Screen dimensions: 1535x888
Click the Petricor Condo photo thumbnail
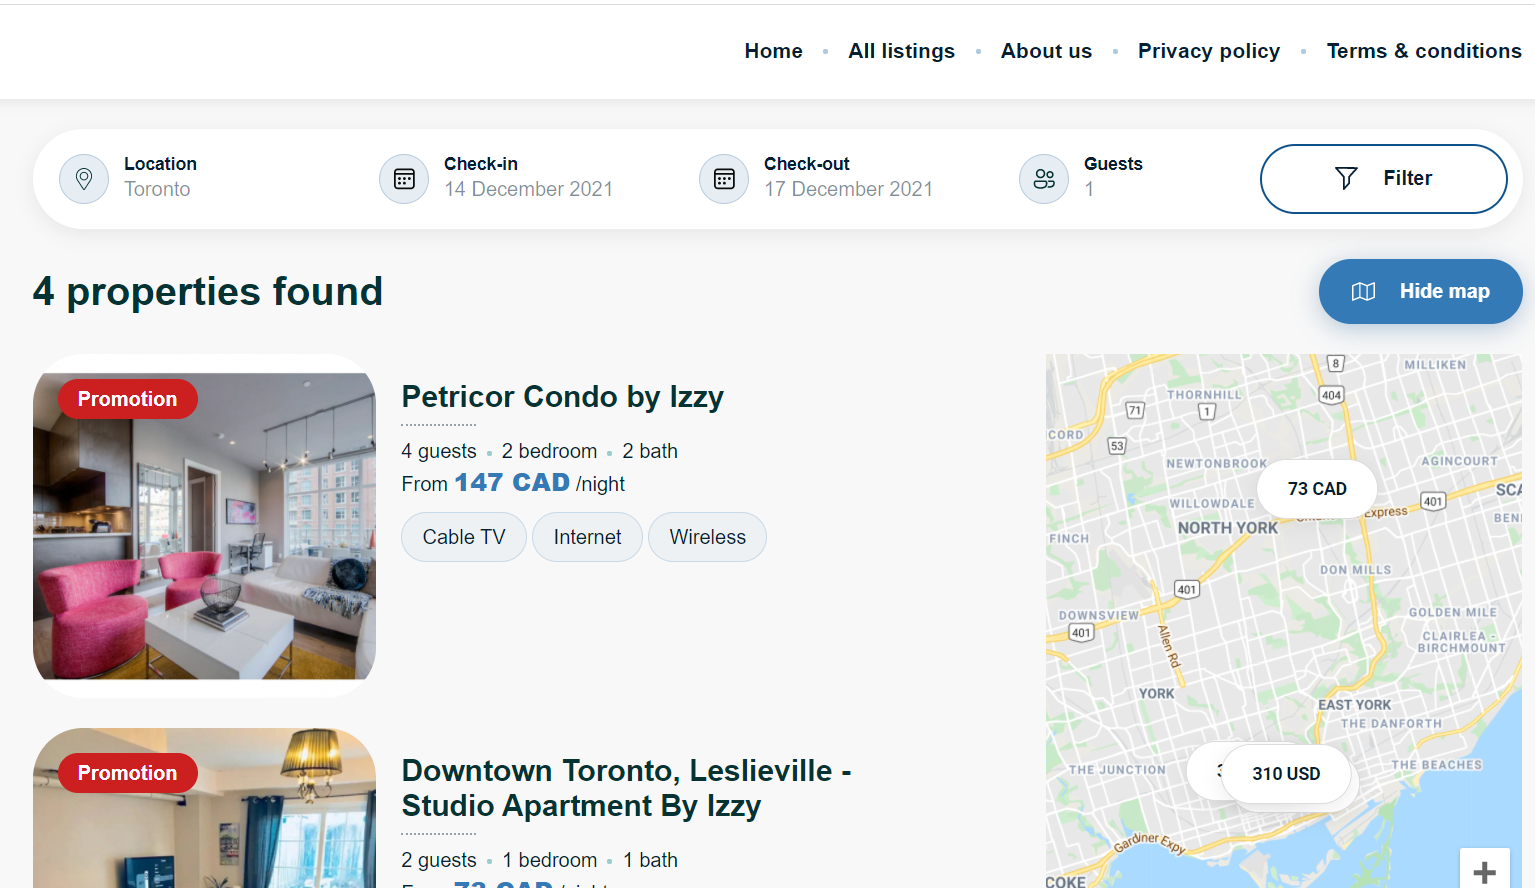(204, 527)
